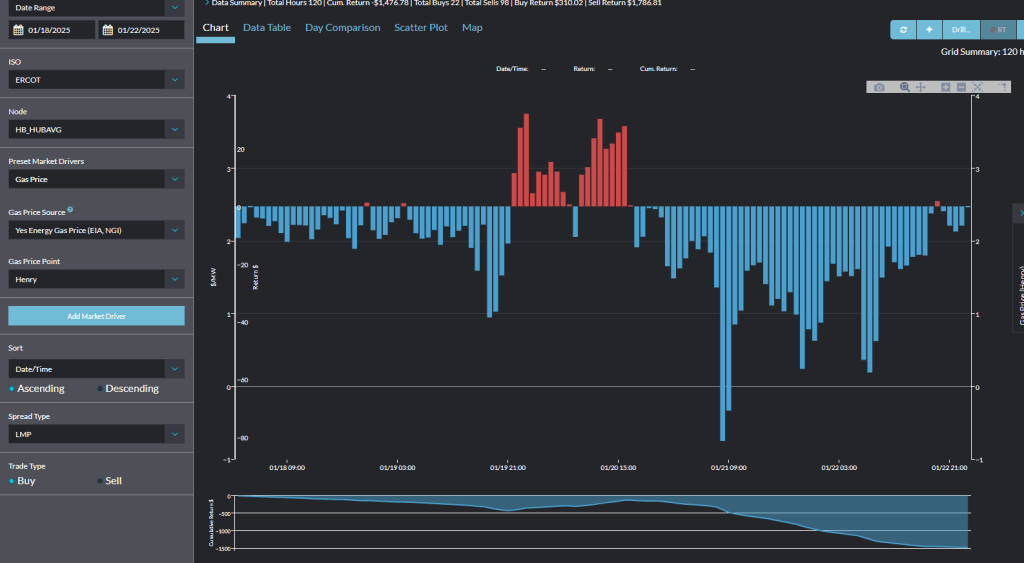Zoom in using chart plus icon

tap(946, 88)
